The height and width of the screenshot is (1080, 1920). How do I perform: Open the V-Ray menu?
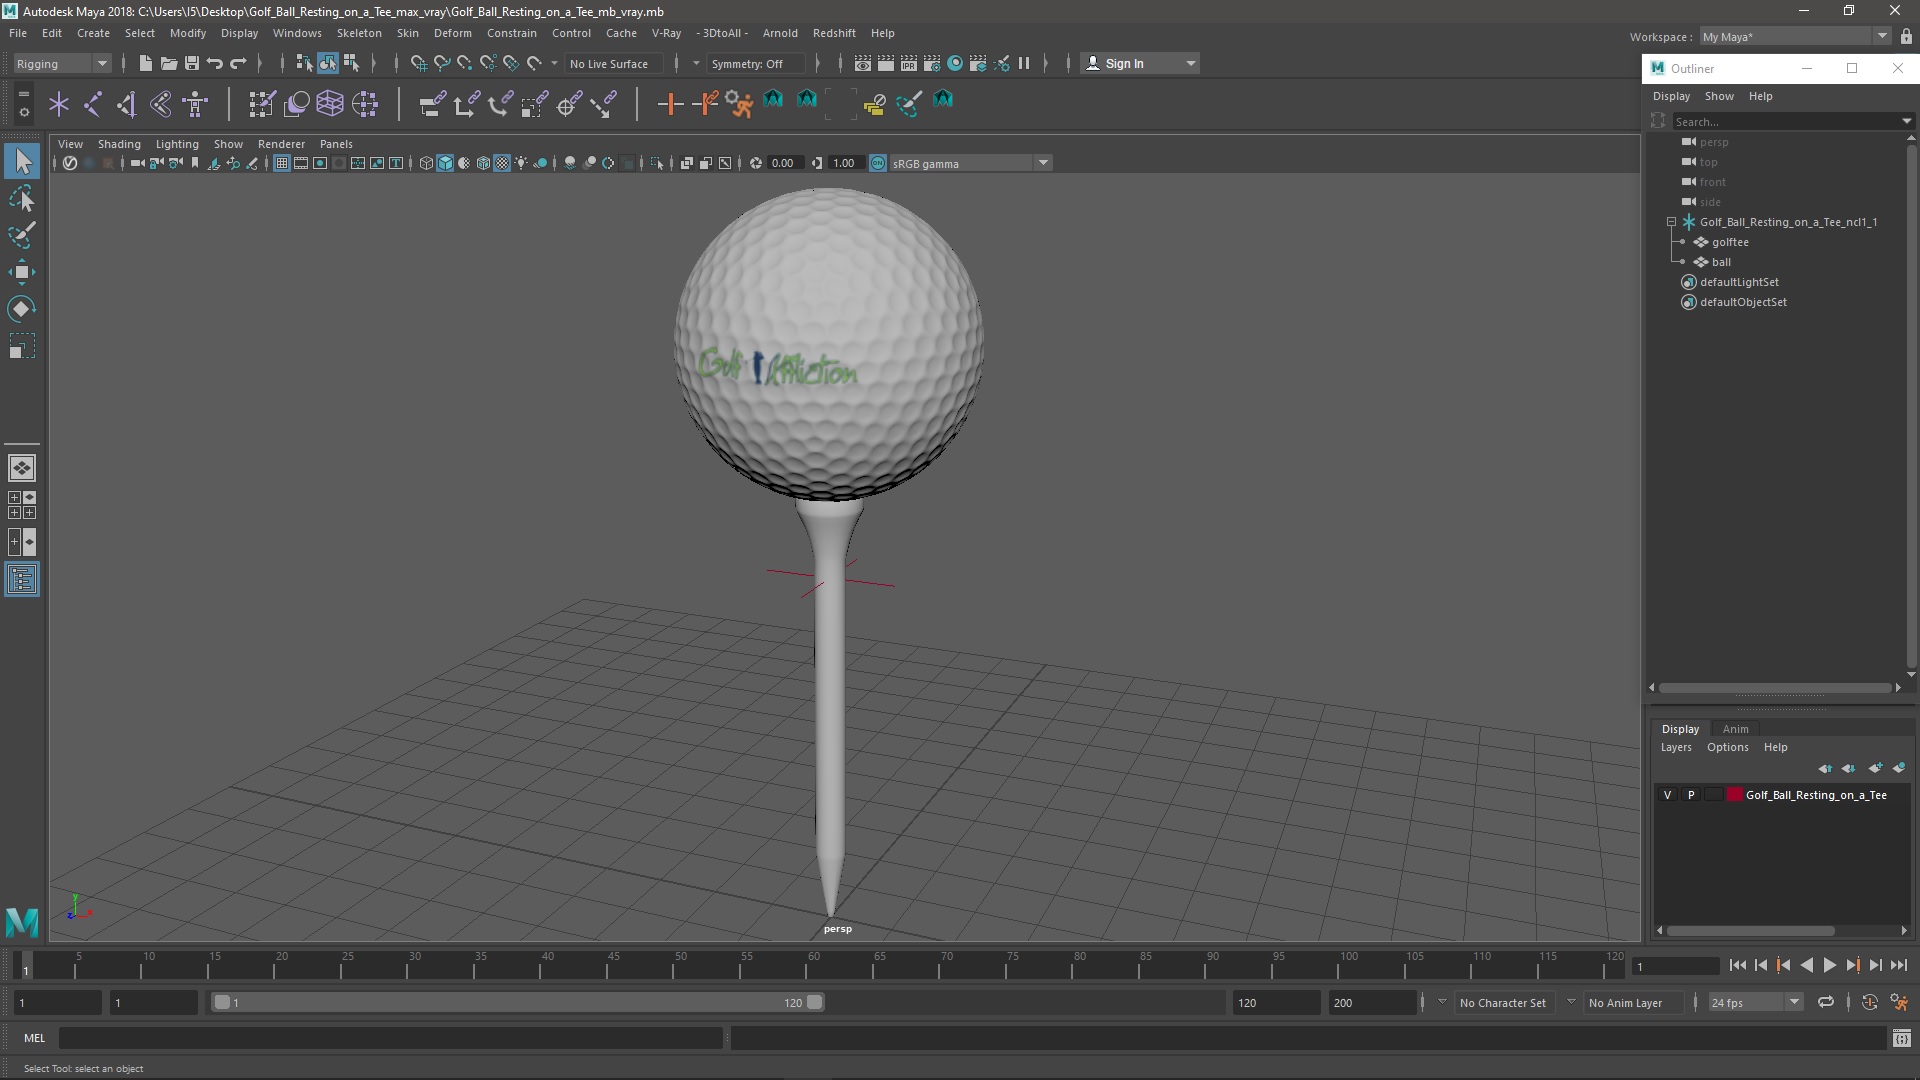pos(666,33)
